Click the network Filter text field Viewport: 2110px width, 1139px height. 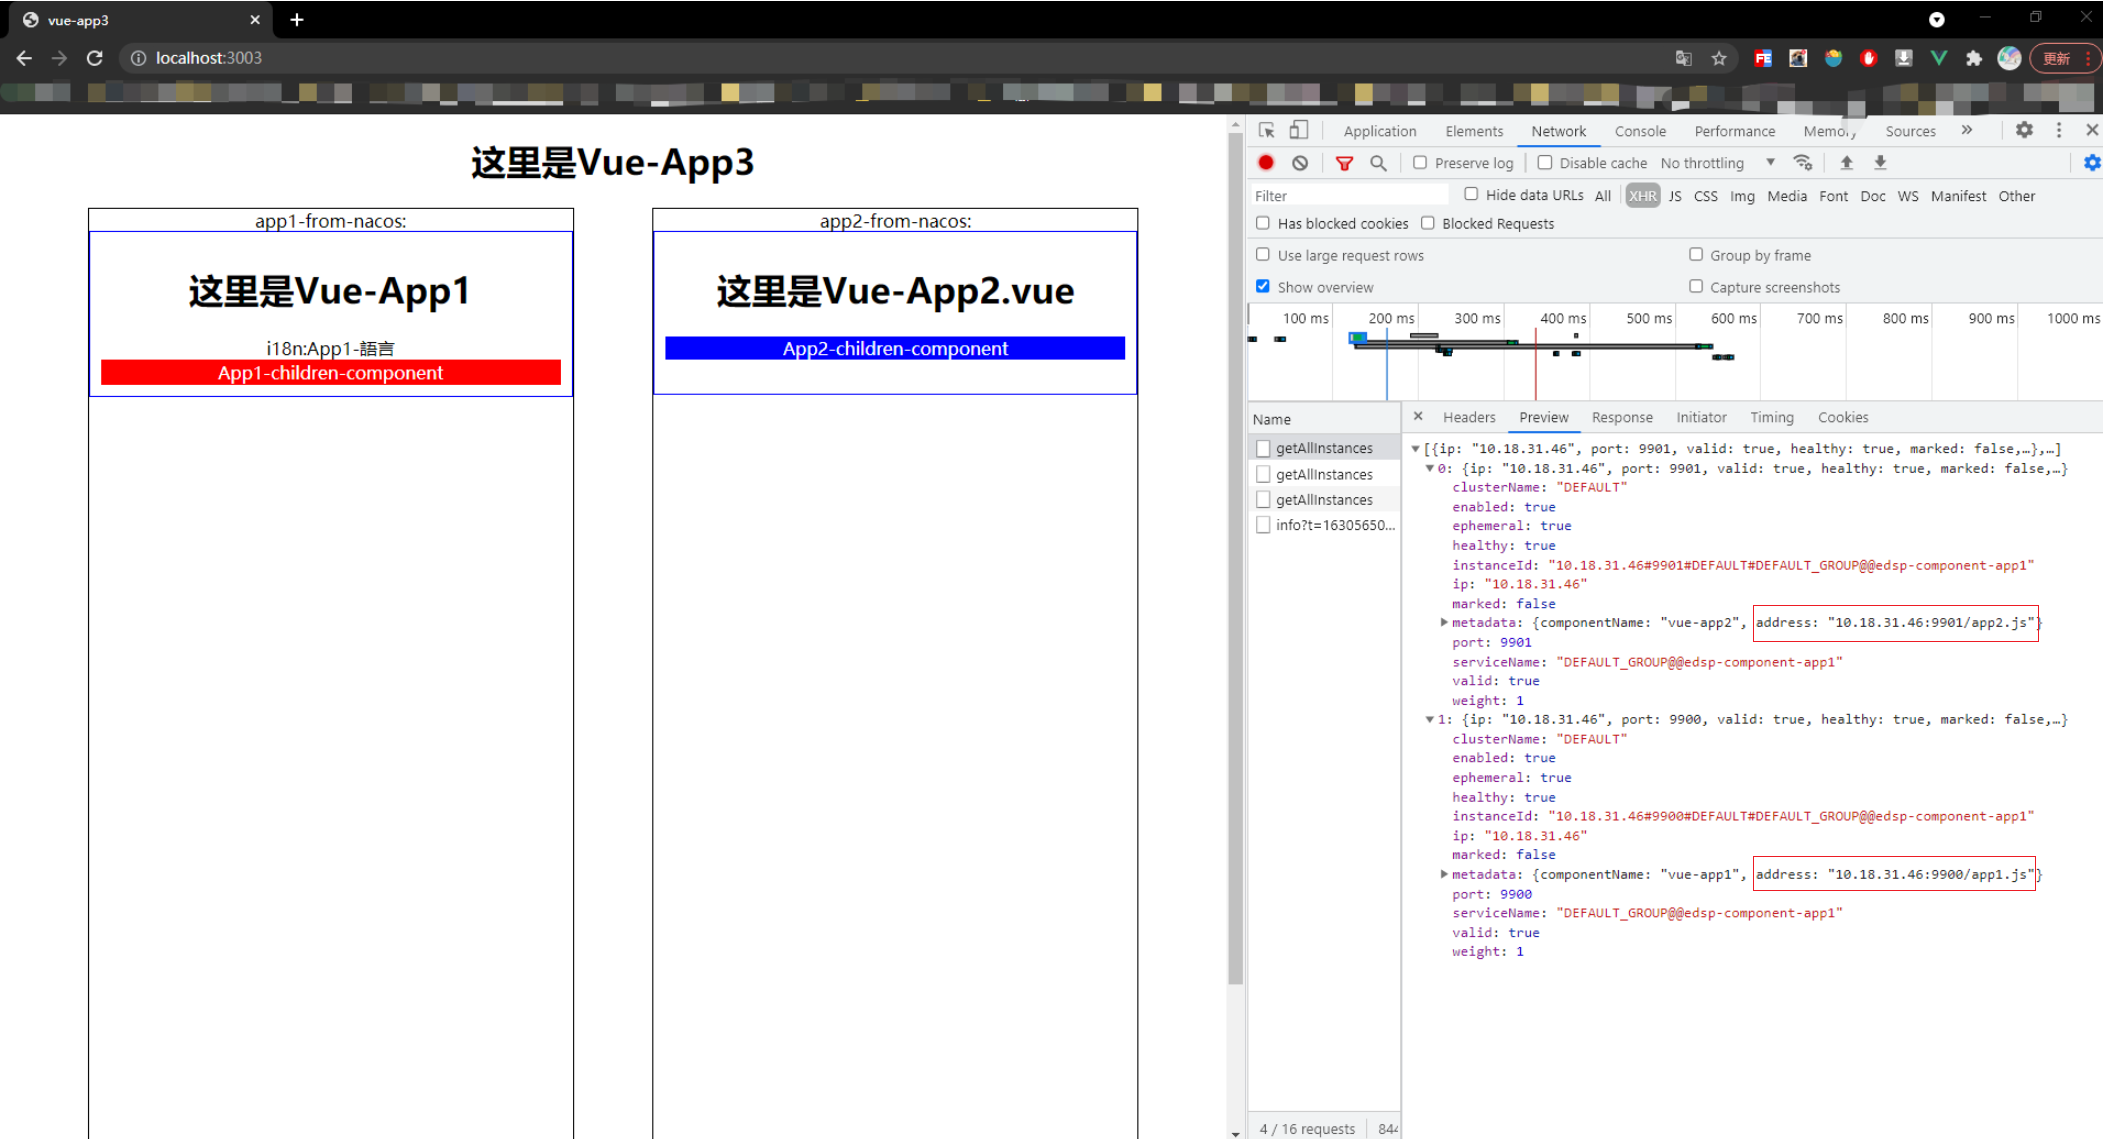(1348, 196)
